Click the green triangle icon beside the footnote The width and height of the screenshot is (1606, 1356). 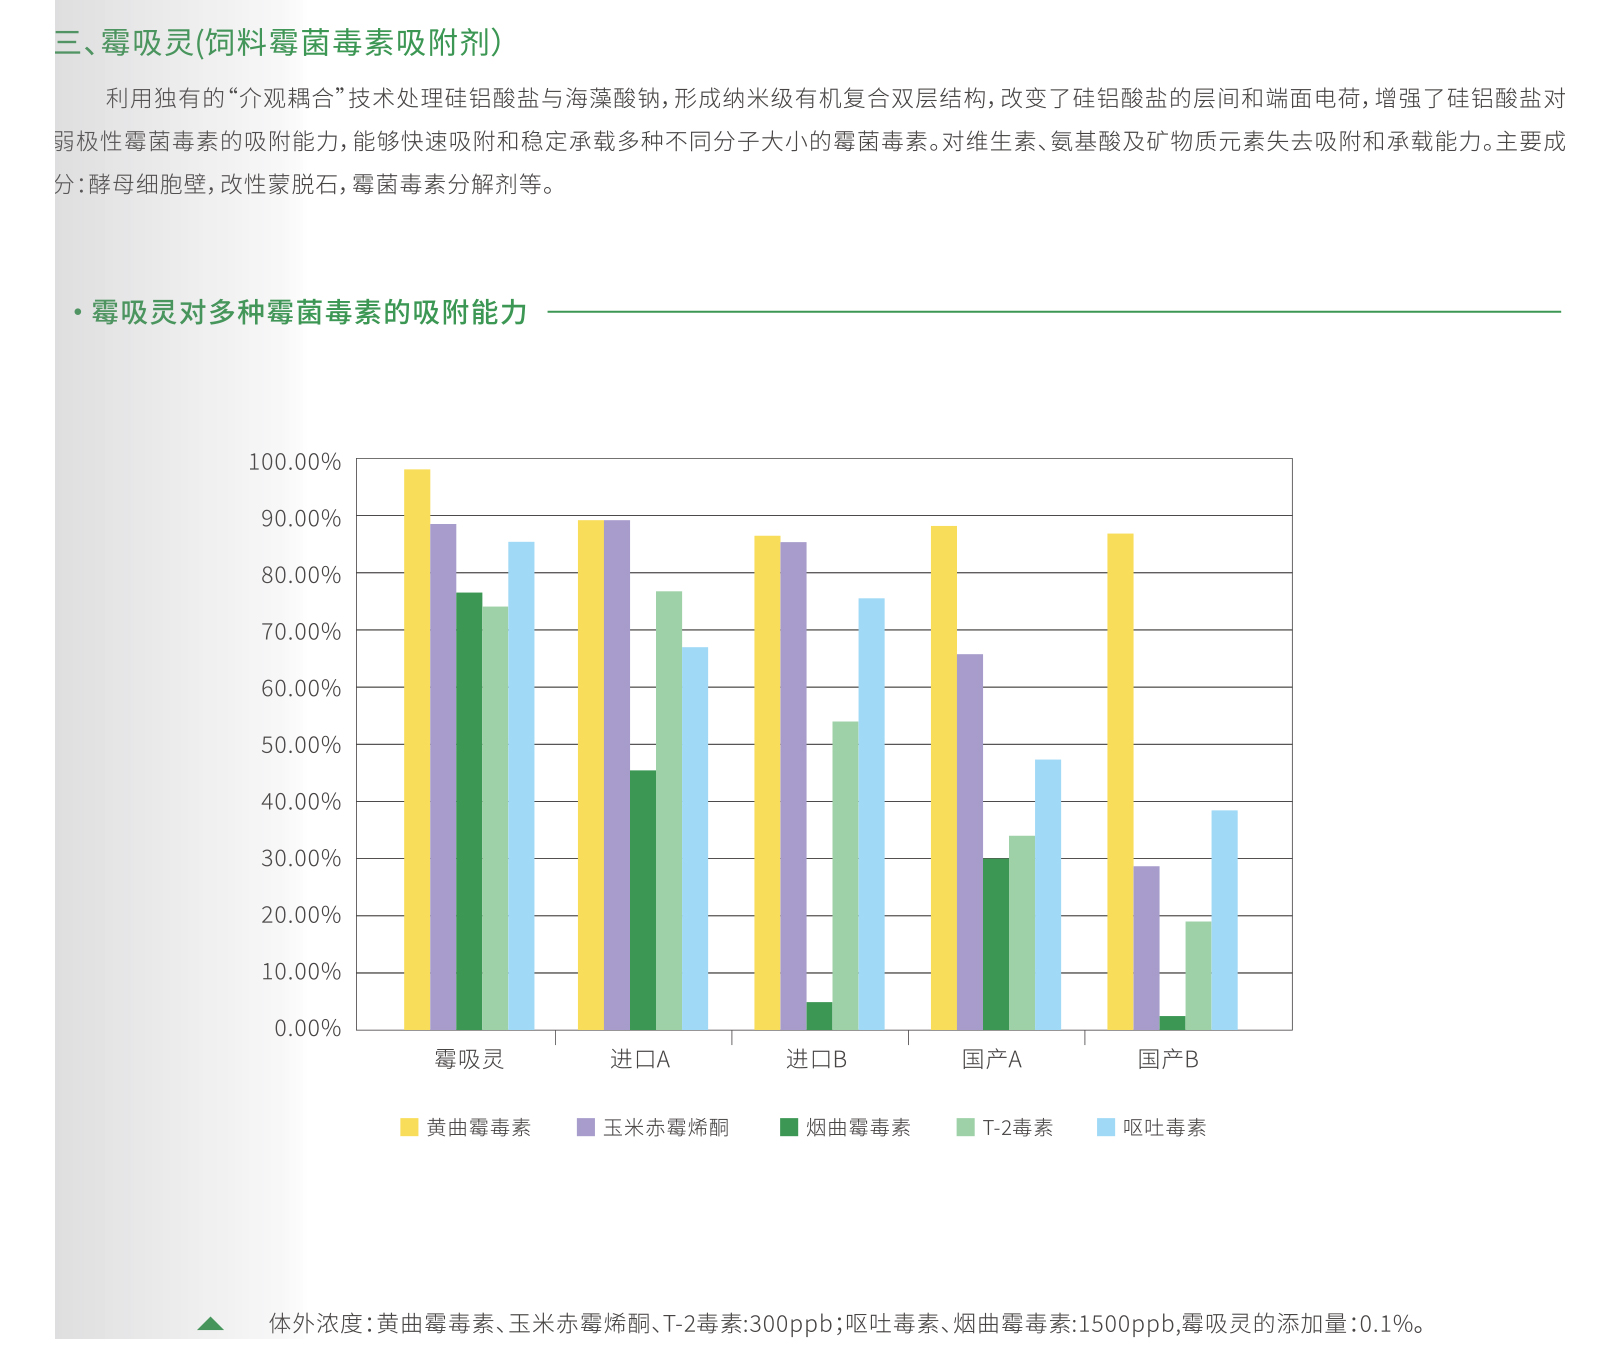click(211, 1324)
